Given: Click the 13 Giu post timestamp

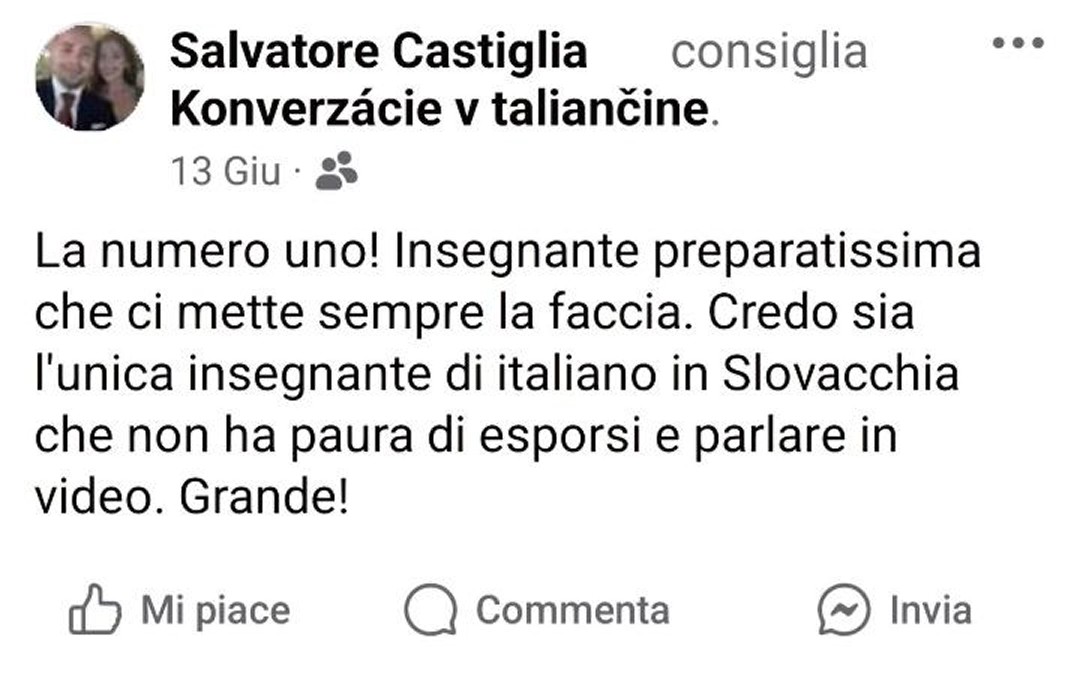Looking at the screenshot, I should click(x=226, y=171).
